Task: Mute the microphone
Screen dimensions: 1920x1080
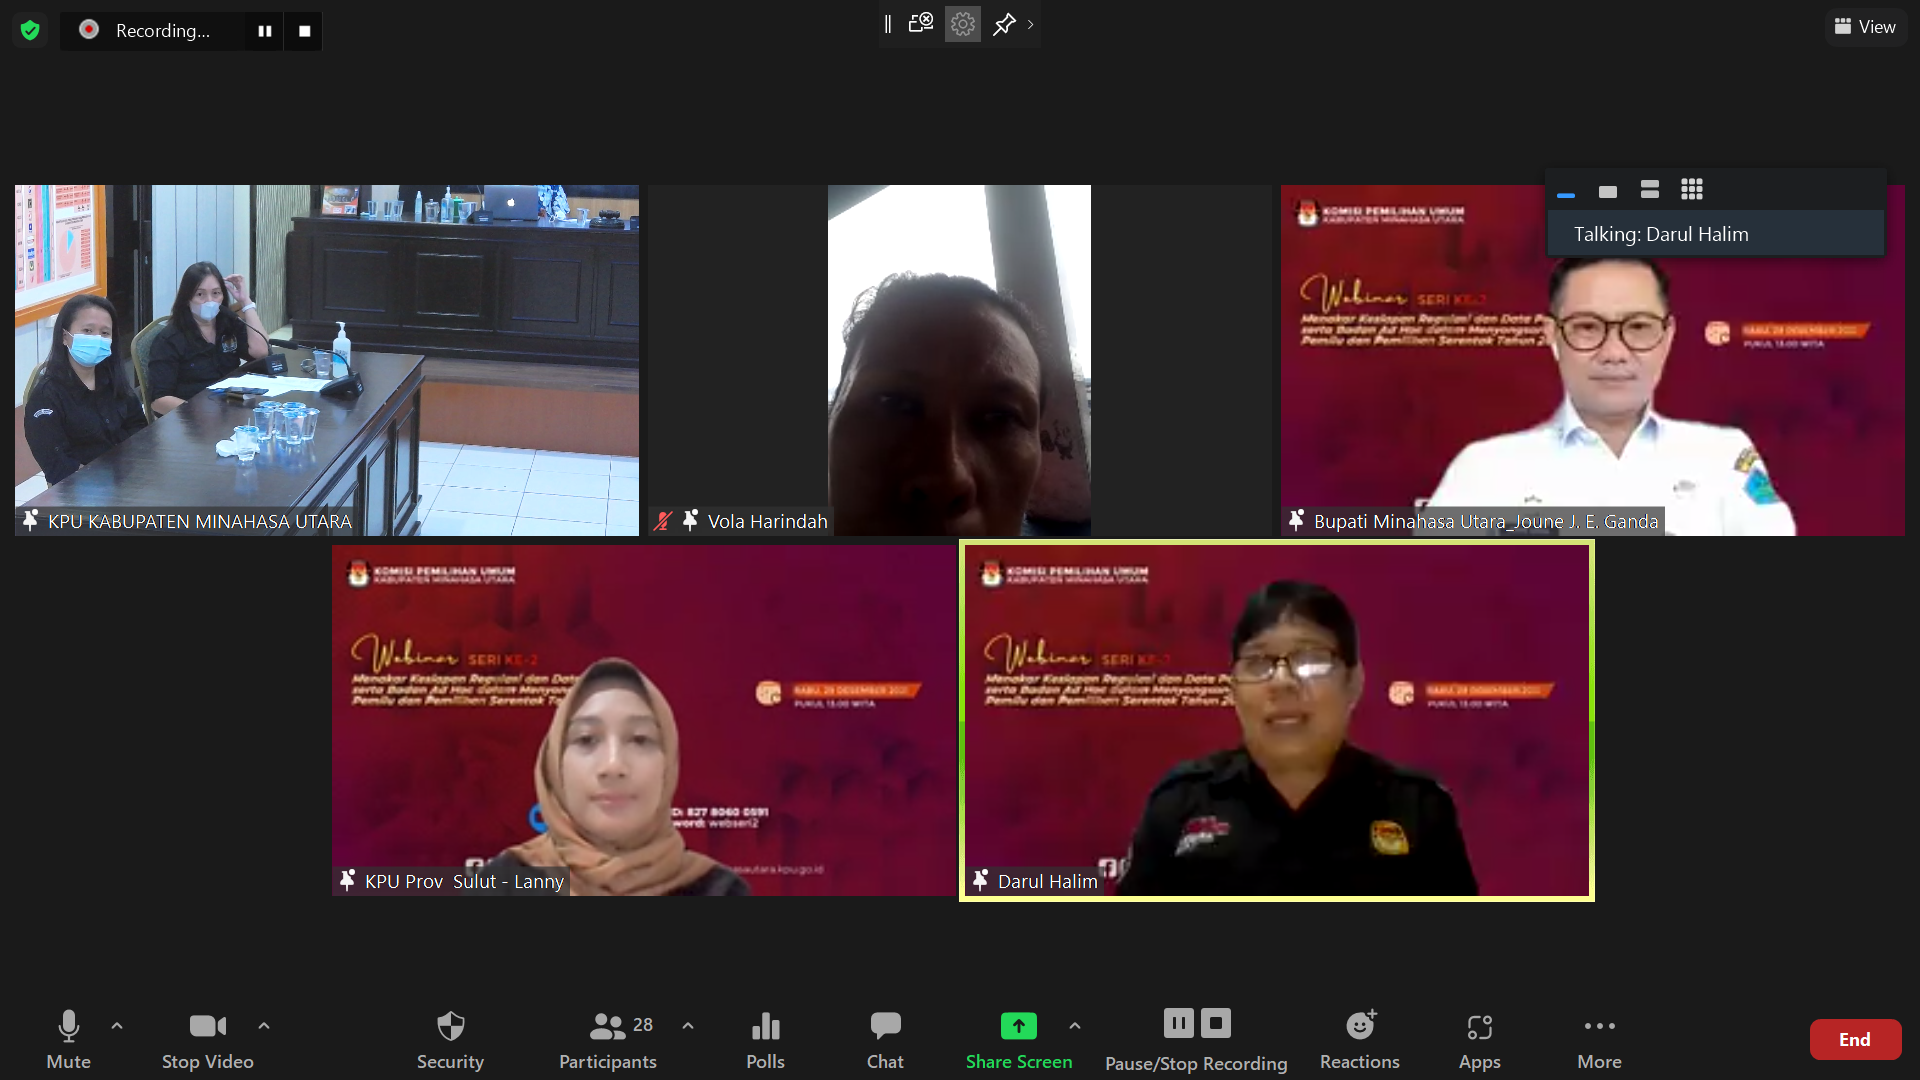Action: (68, 1040)
